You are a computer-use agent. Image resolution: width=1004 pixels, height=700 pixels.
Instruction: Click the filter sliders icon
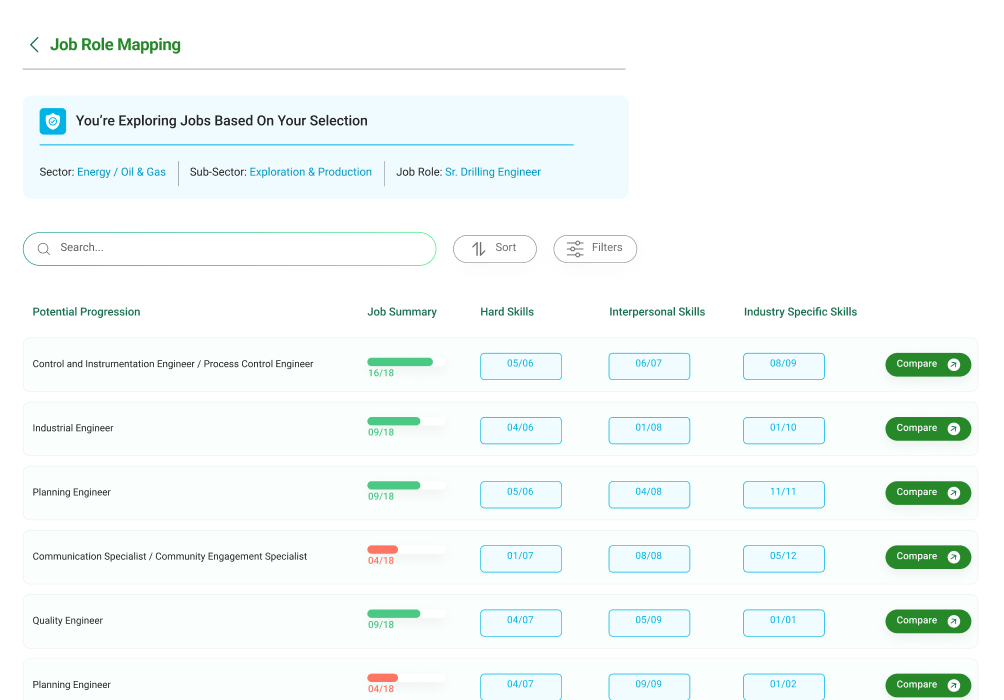(575, 249)
